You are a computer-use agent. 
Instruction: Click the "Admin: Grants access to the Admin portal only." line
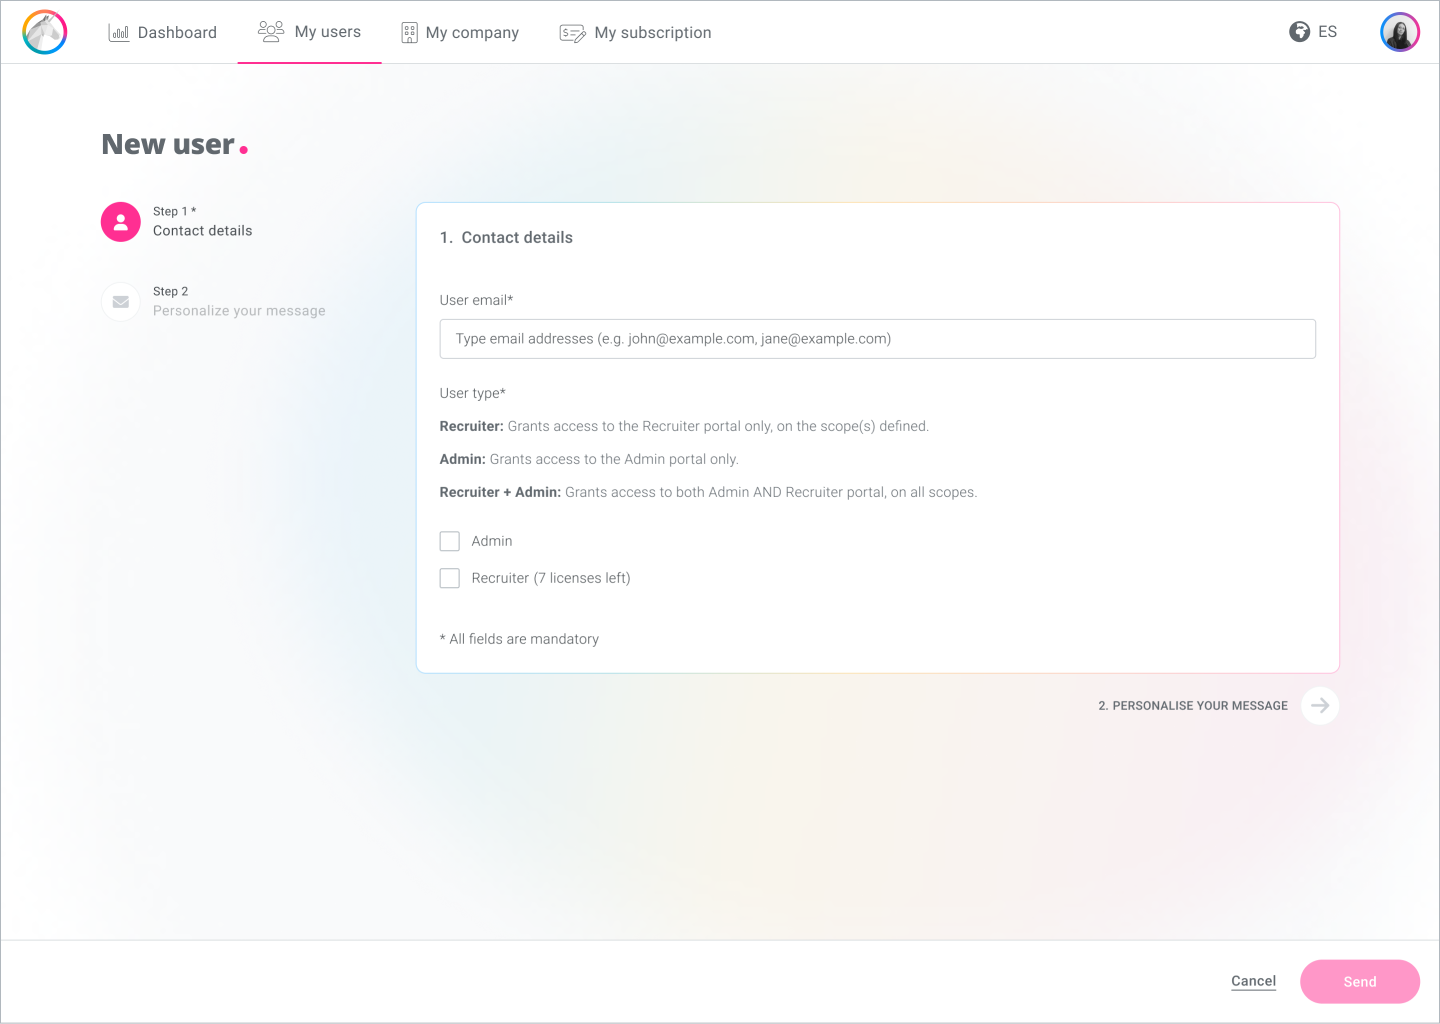click(x=589, y=459)
